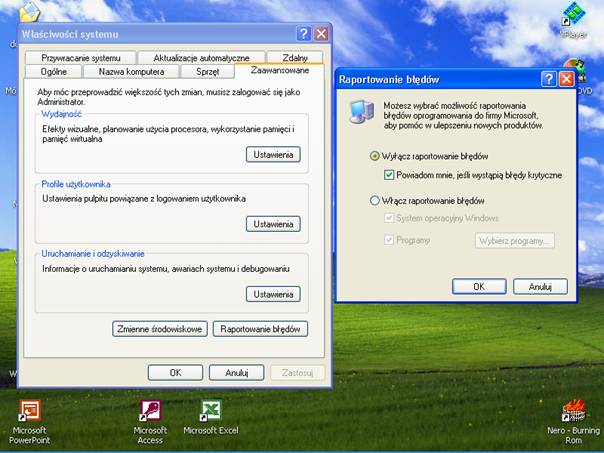
Task: Open the media player shortcut at top right
Action: 574,19
